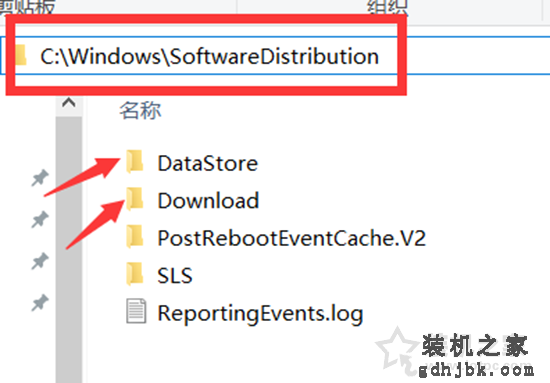Sort files by the 名称 column header
Image resolution: width=550 pixels, height=383 pixels.
(140, 110)
